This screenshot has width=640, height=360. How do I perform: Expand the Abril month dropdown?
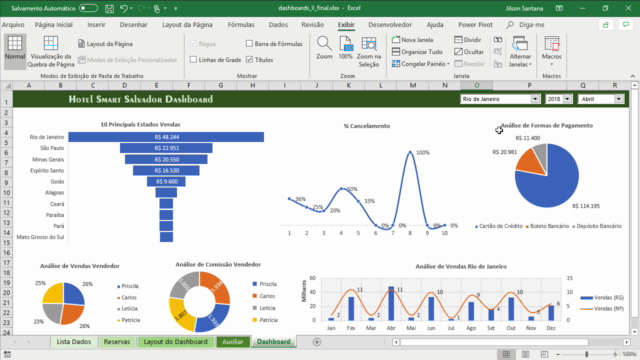pyautogui.click(x=619, y=99)
